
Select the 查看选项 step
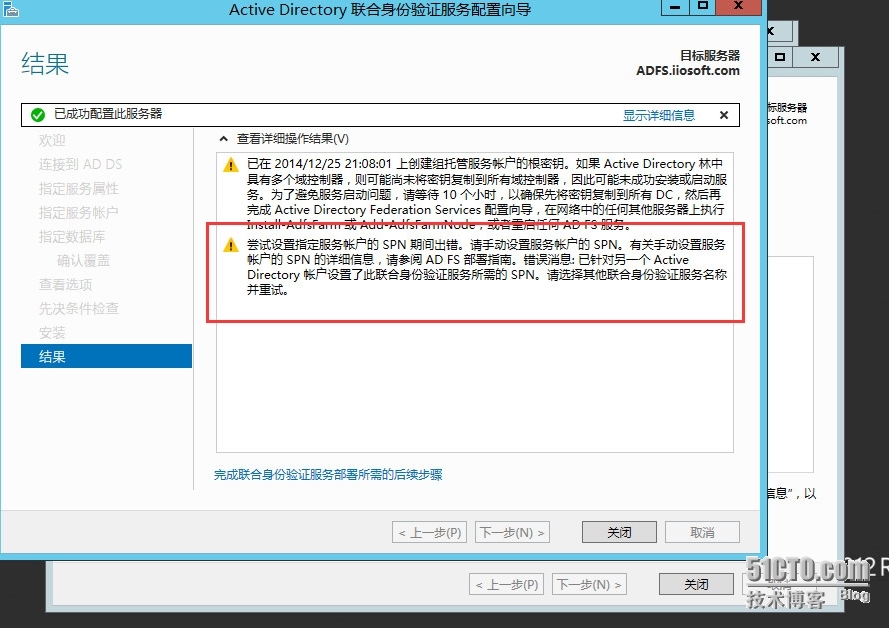(65, 285)
